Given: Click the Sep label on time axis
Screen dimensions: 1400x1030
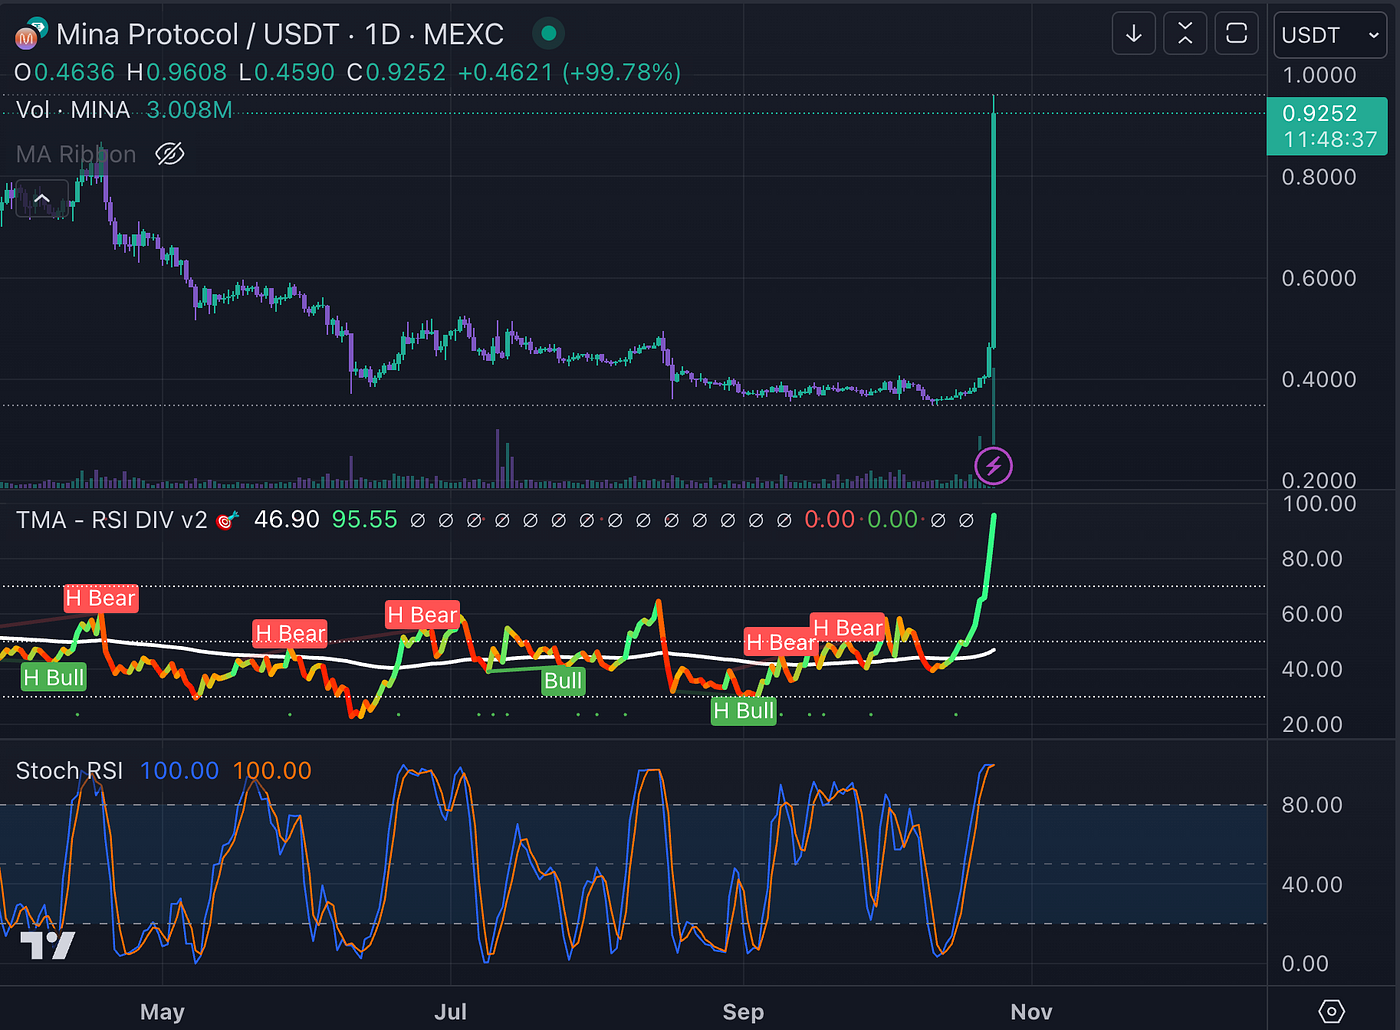Looking at the screenshot, I should pos(743,1012).
